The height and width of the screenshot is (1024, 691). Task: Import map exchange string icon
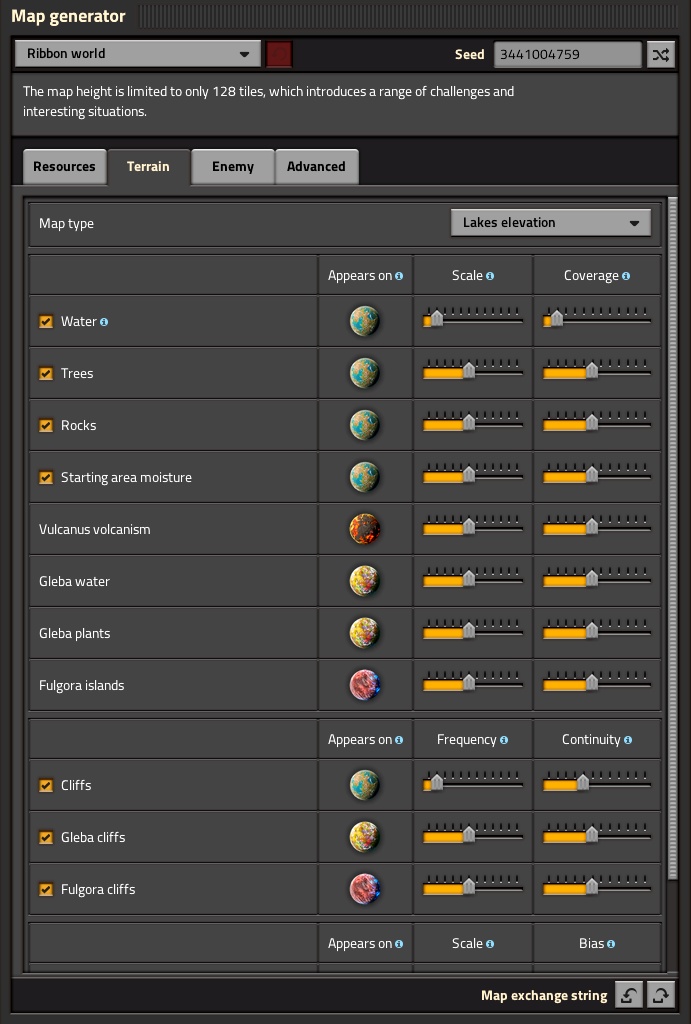click(629, 995)
